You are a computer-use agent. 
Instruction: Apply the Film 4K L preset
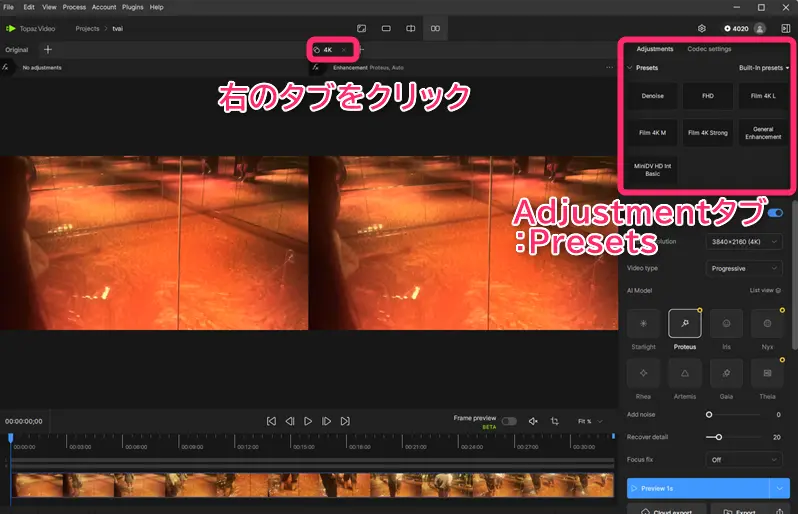pyautogui.click(x=763, y=96)
